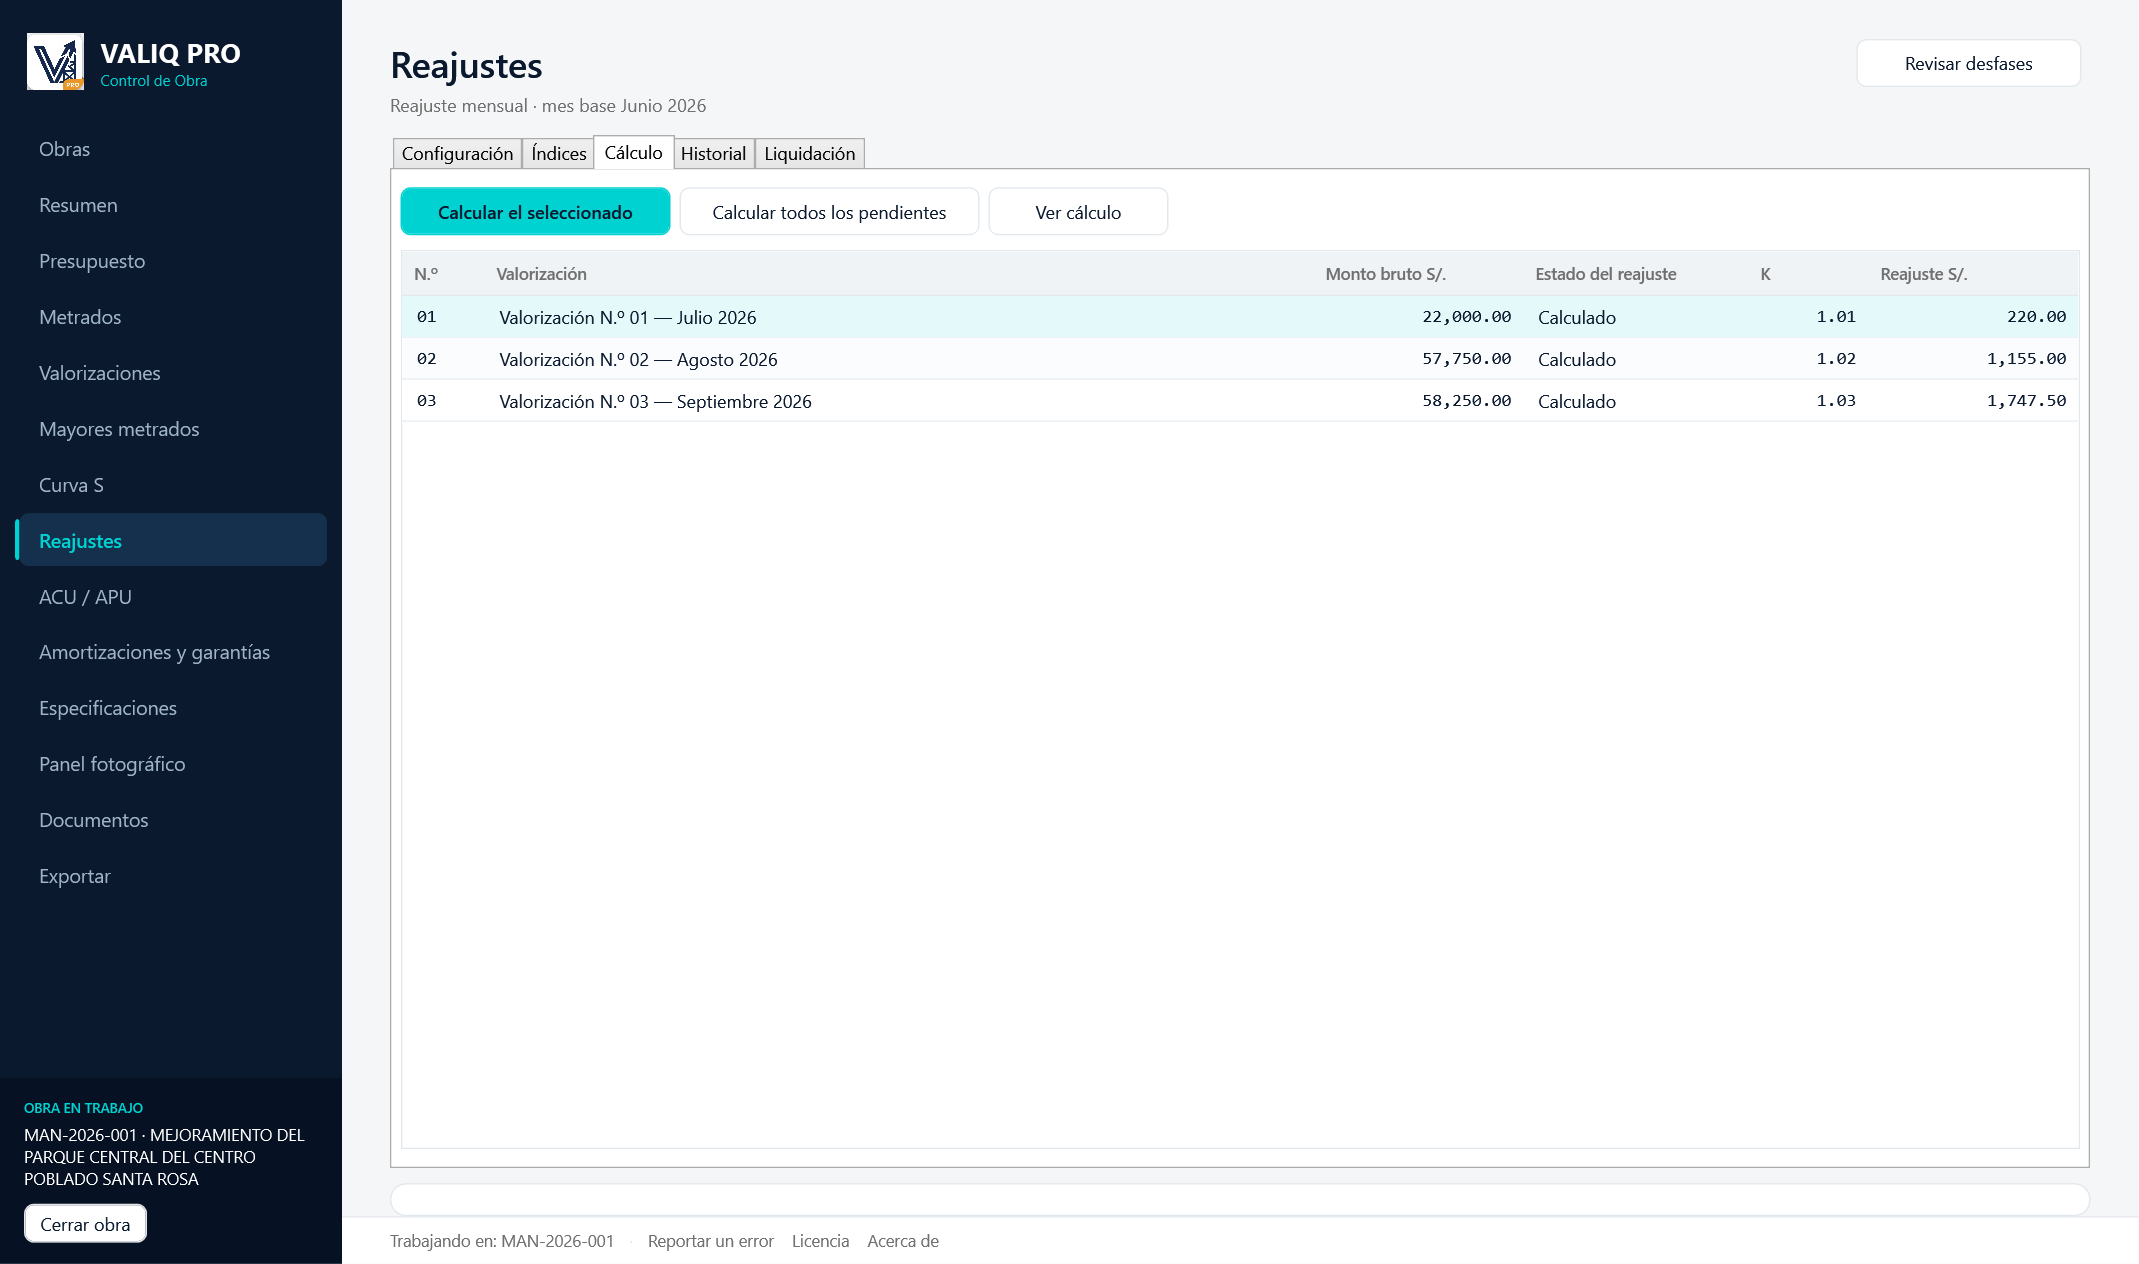The height and width of the screenshot is (1264, 2139).
Task: Open the Liquidación tab
Action: click(809, 153)
